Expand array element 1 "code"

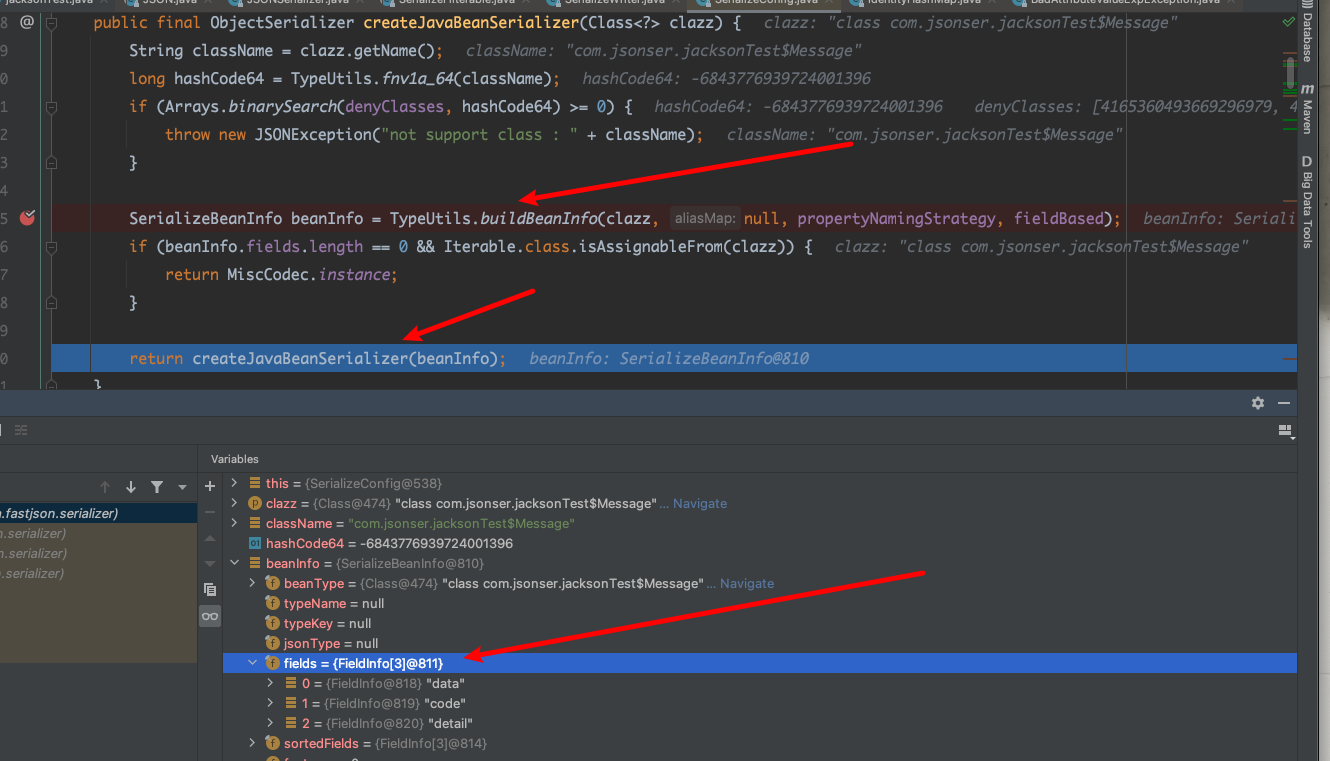click(x=271, y=703)
